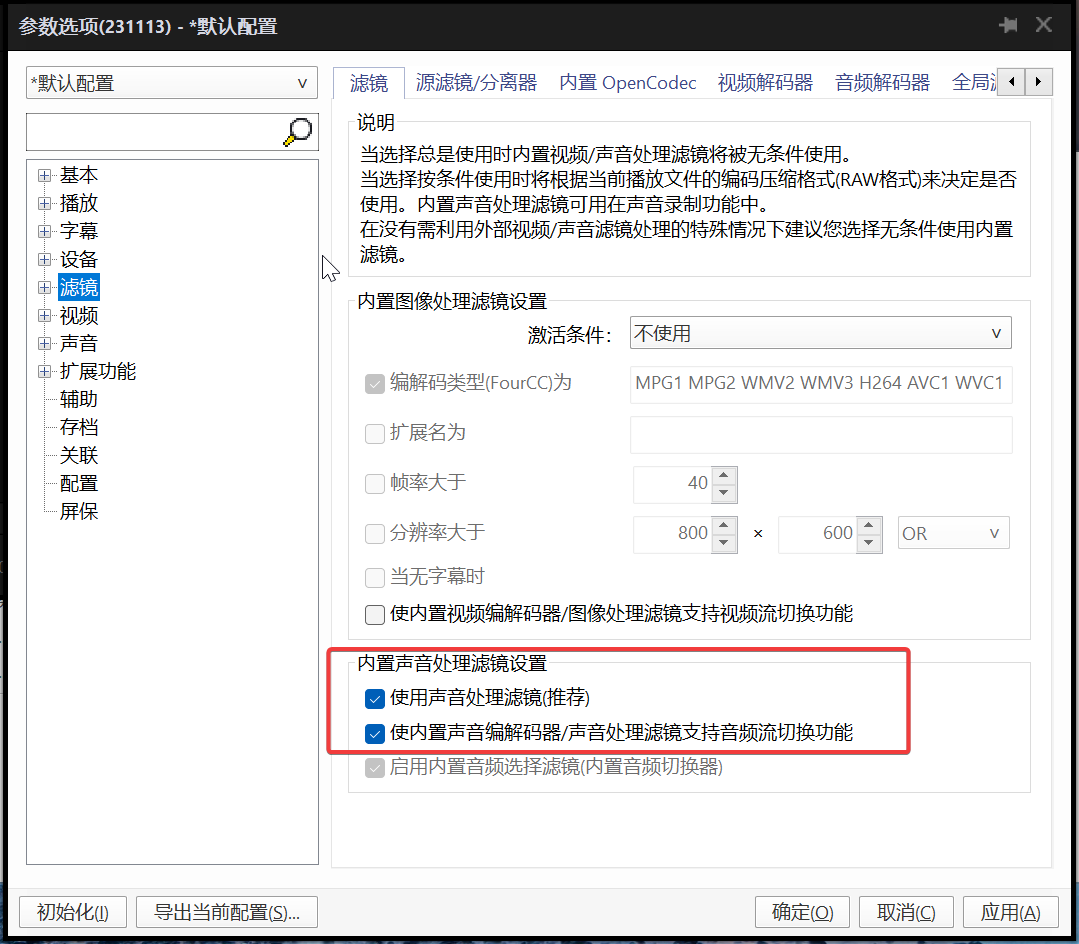Click the resolution height field showing 600

(818, 534)
